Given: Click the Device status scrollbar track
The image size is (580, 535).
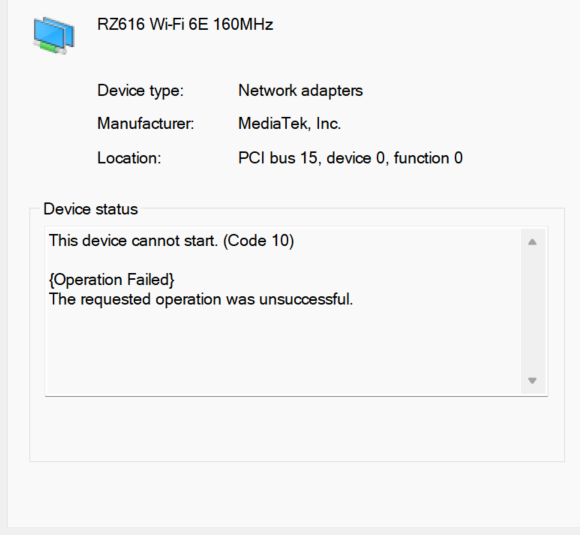Looking at the screenshot, I should click(x=533, y=312).
